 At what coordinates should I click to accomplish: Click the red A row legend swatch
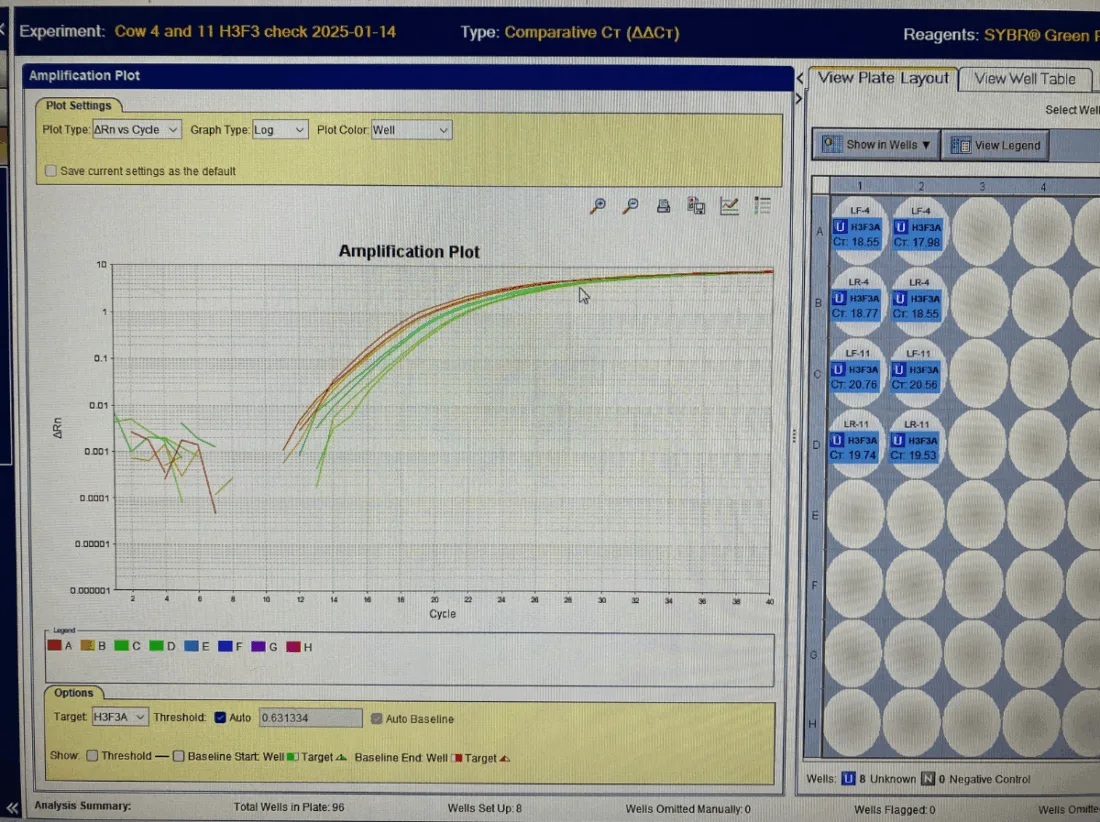[54, 646]
